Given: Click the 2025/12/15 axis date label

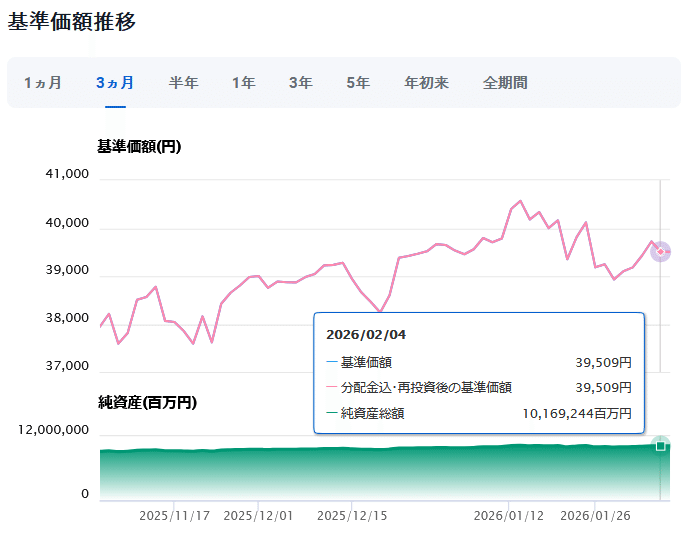Looking at the screenshot, I should (352, 516).
